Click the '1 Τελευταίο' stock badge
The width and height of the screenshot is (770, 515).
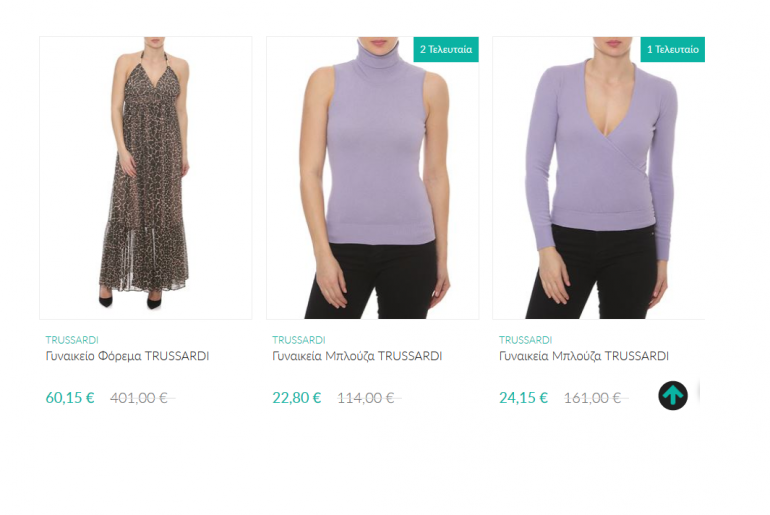coord(673,49)
